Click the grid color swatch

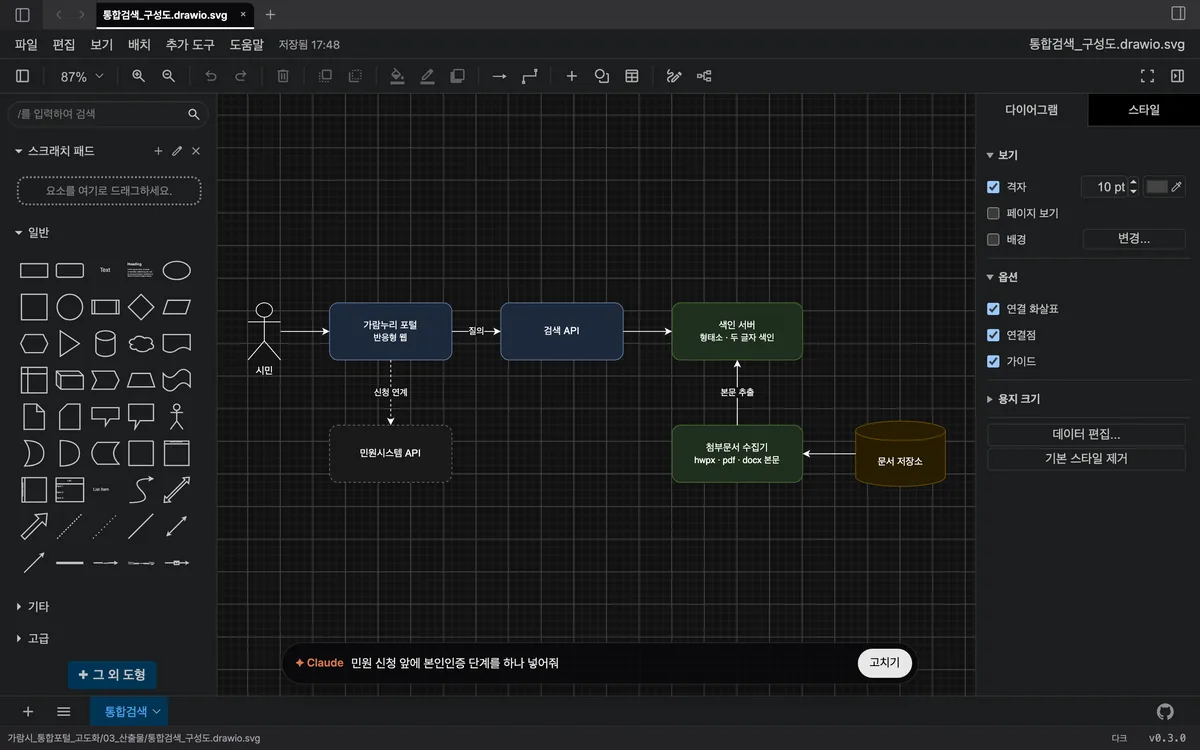1157,187
